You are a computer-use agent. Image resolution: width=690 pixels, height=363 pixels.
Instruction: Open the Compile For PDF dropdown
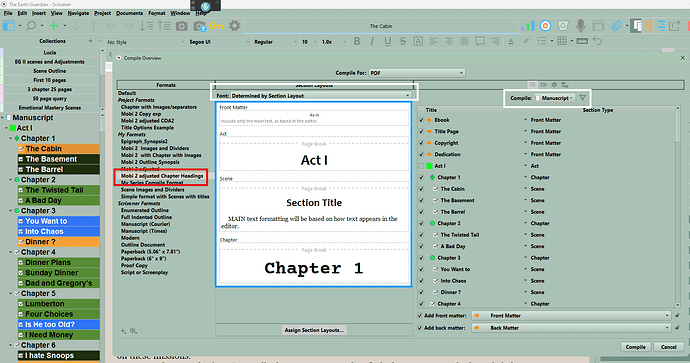tap(417, 73)
